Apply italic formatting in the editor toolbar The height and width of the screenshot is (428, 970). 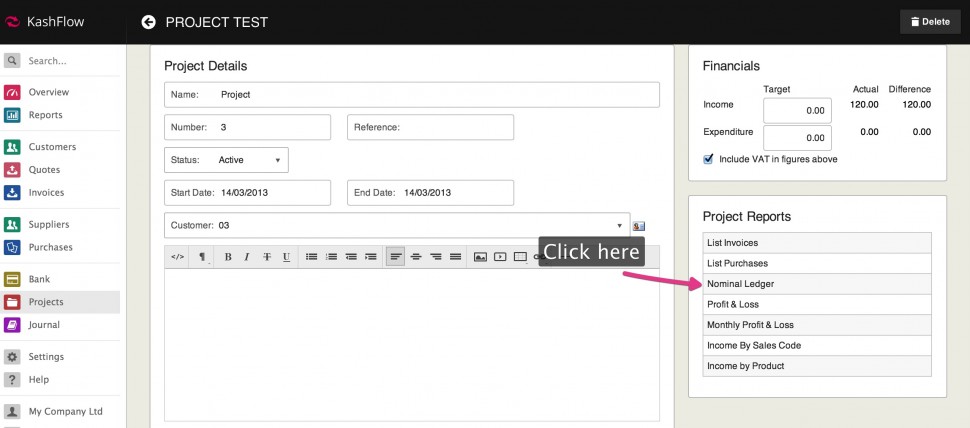click(x=247, y=257)
